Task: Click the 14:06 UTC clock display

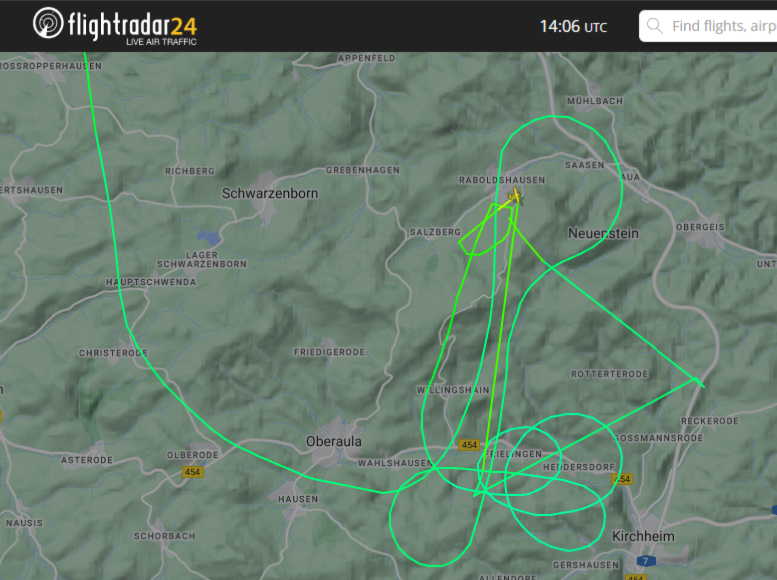Action: click(573, 26)
